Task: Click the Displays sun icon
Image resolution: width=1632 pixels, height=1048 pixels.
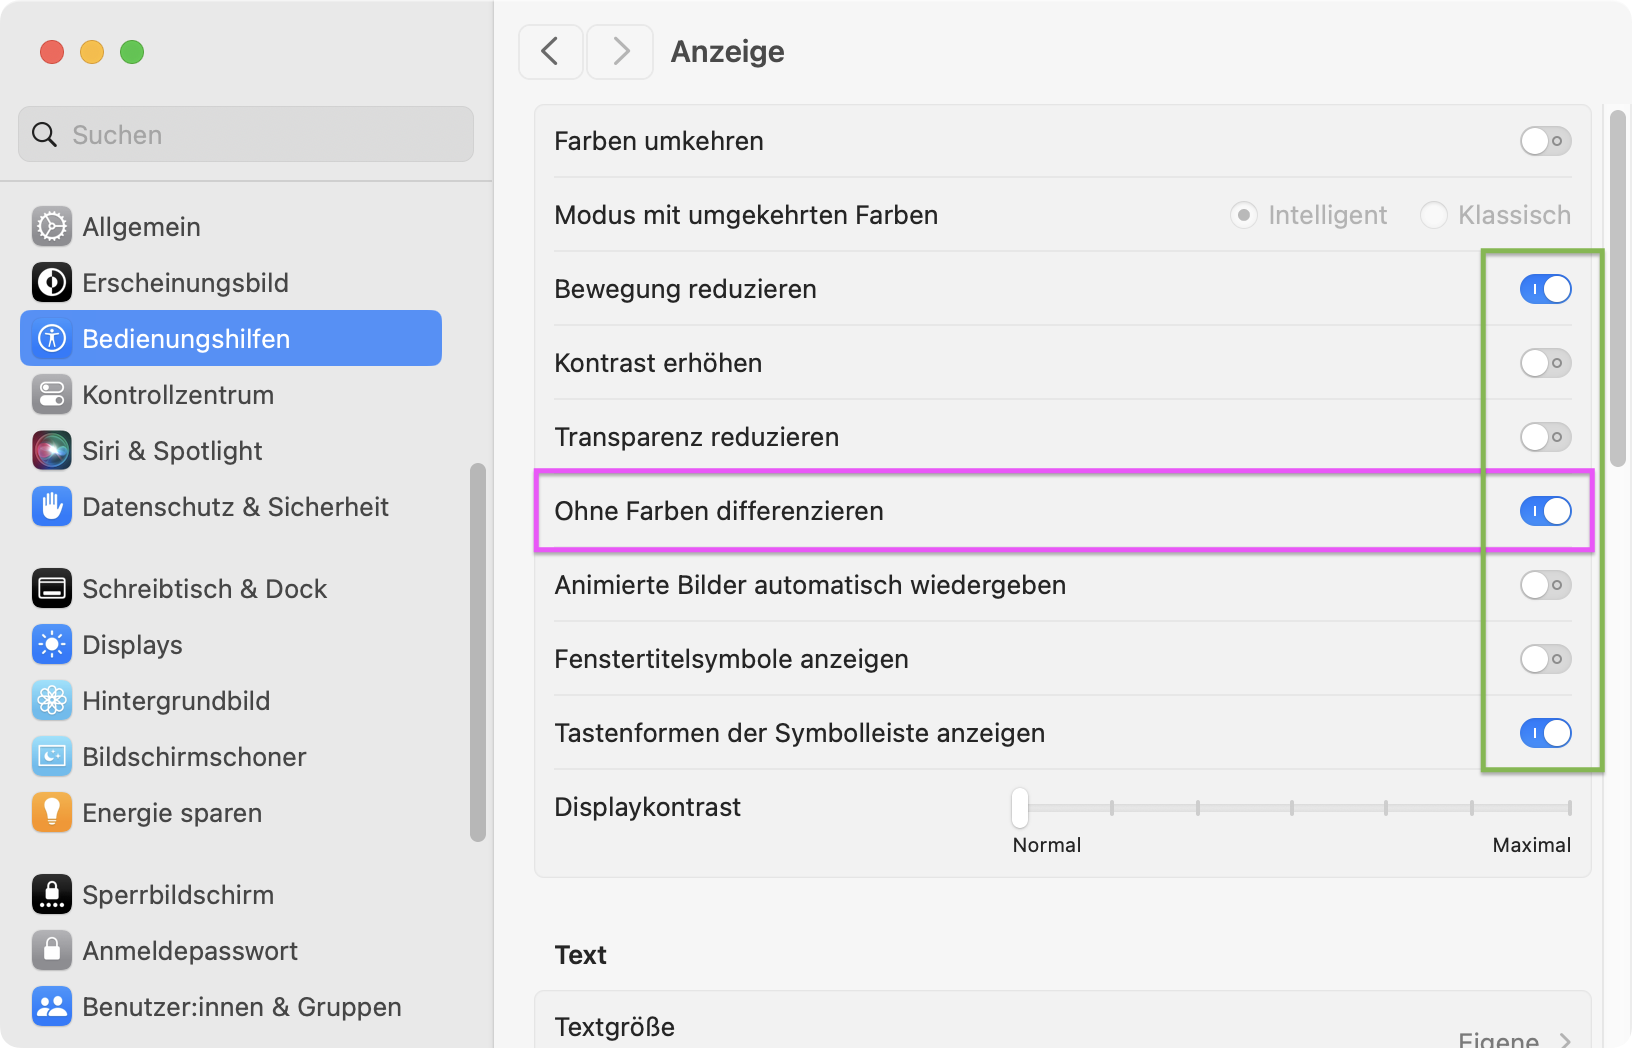Action: pyautogui.click(x=52, y=645)
